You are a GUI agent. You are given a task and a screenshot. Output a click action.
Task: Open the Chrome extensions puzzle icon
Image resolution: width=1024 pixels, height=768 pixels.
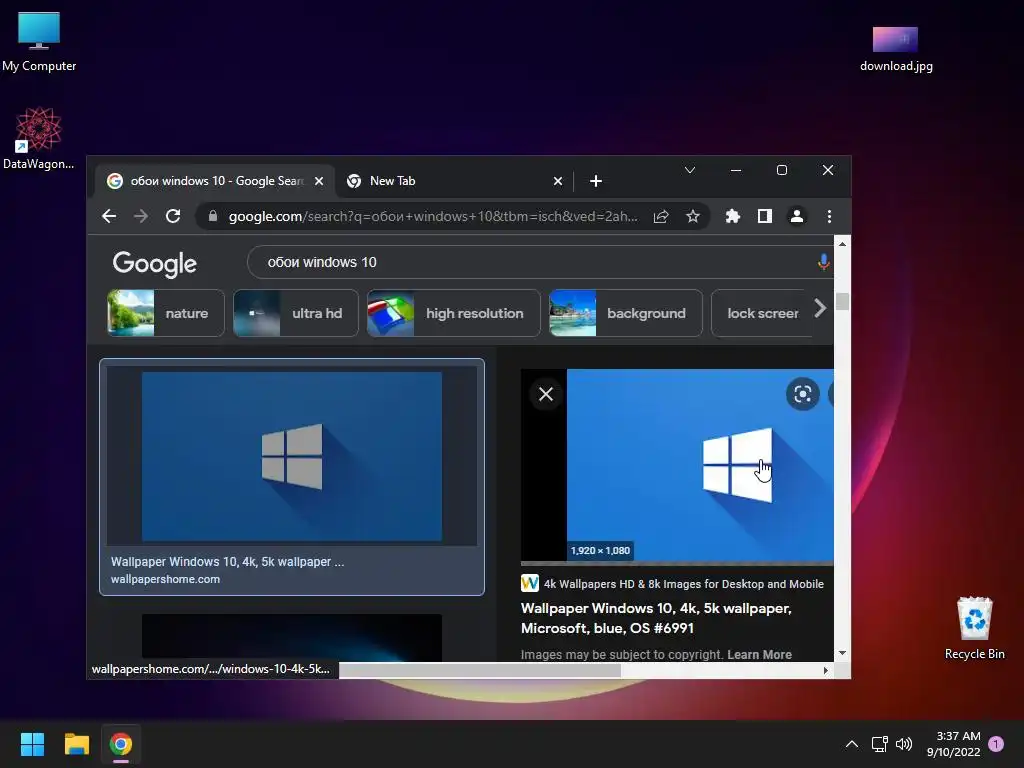733,216
